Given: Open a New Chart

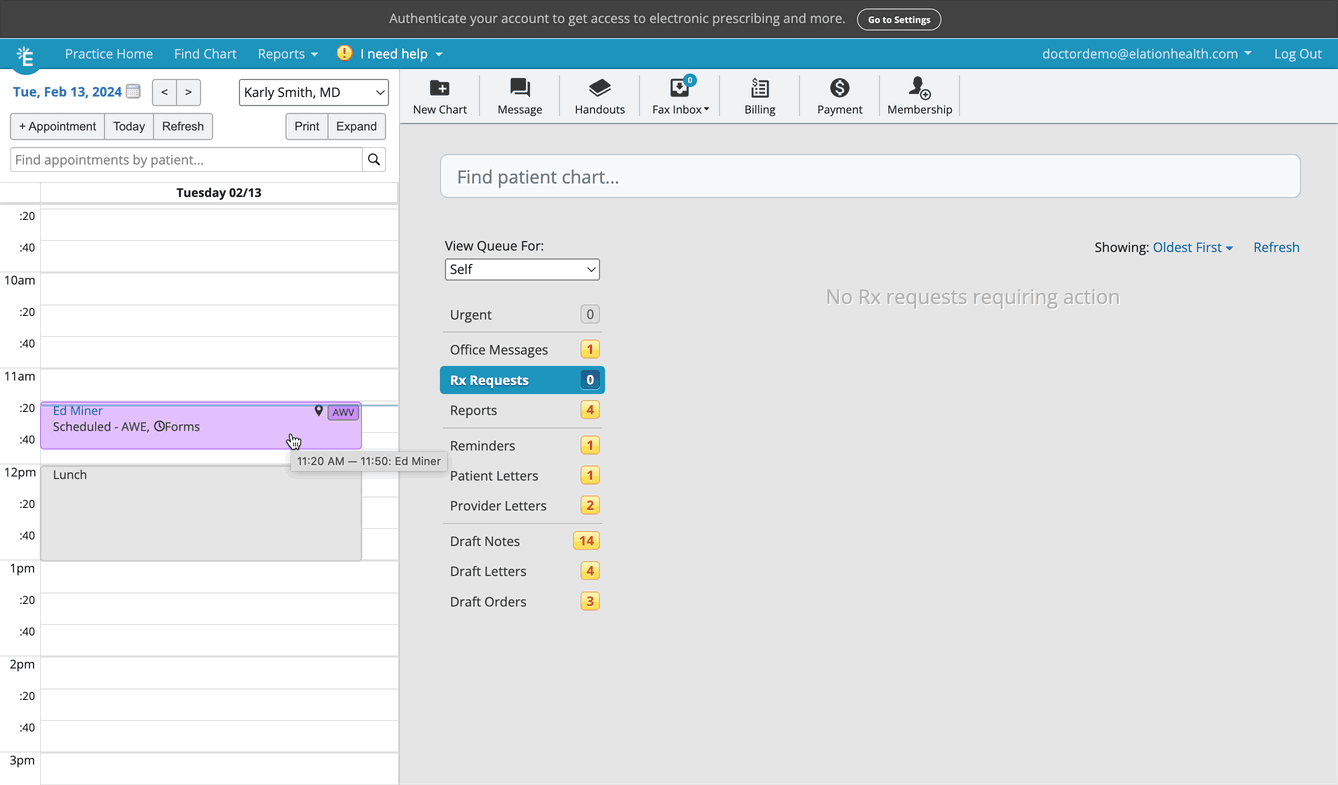Looking at the screenshot, I should [x=439, y=95].
